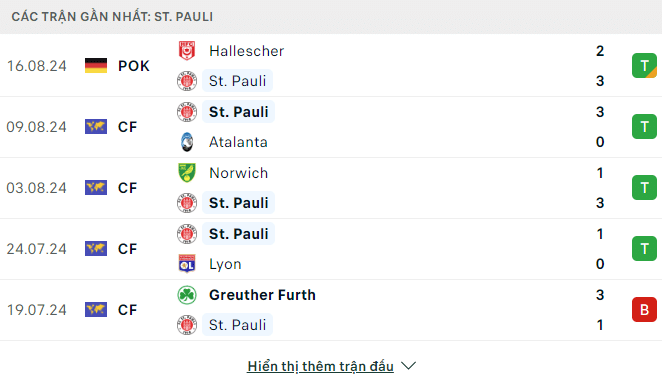Open the Greuther Furth team name
This screenshot has height=379, width=662.
click(x=262, y=295)
